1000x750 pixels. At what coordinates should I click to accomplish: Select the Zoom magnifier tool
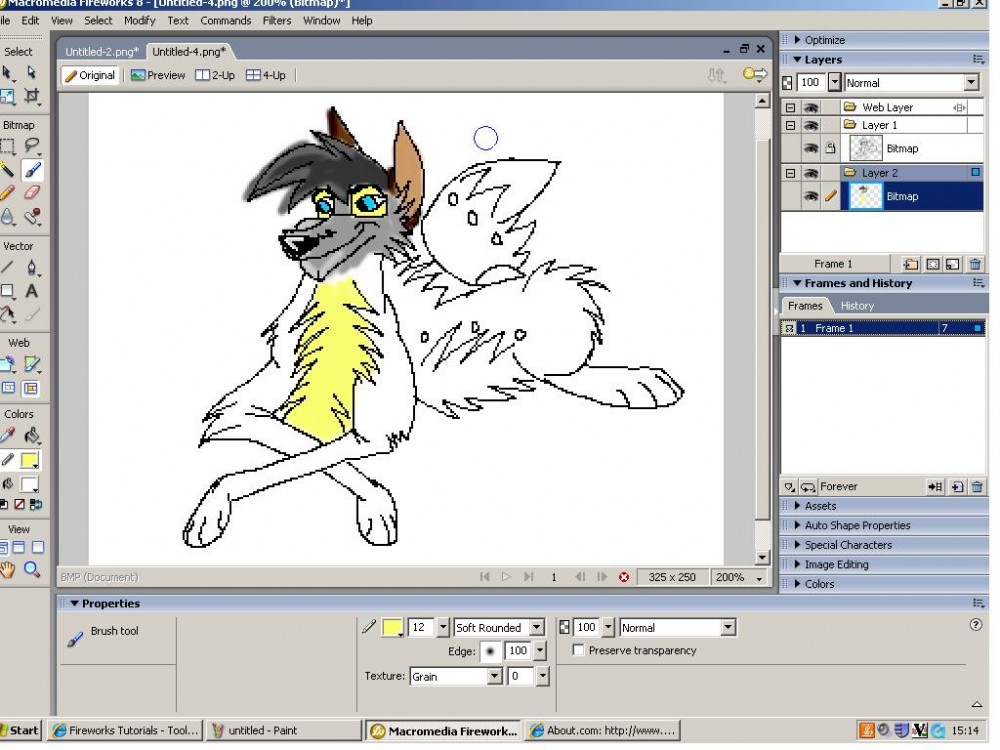tap(31, 570)
